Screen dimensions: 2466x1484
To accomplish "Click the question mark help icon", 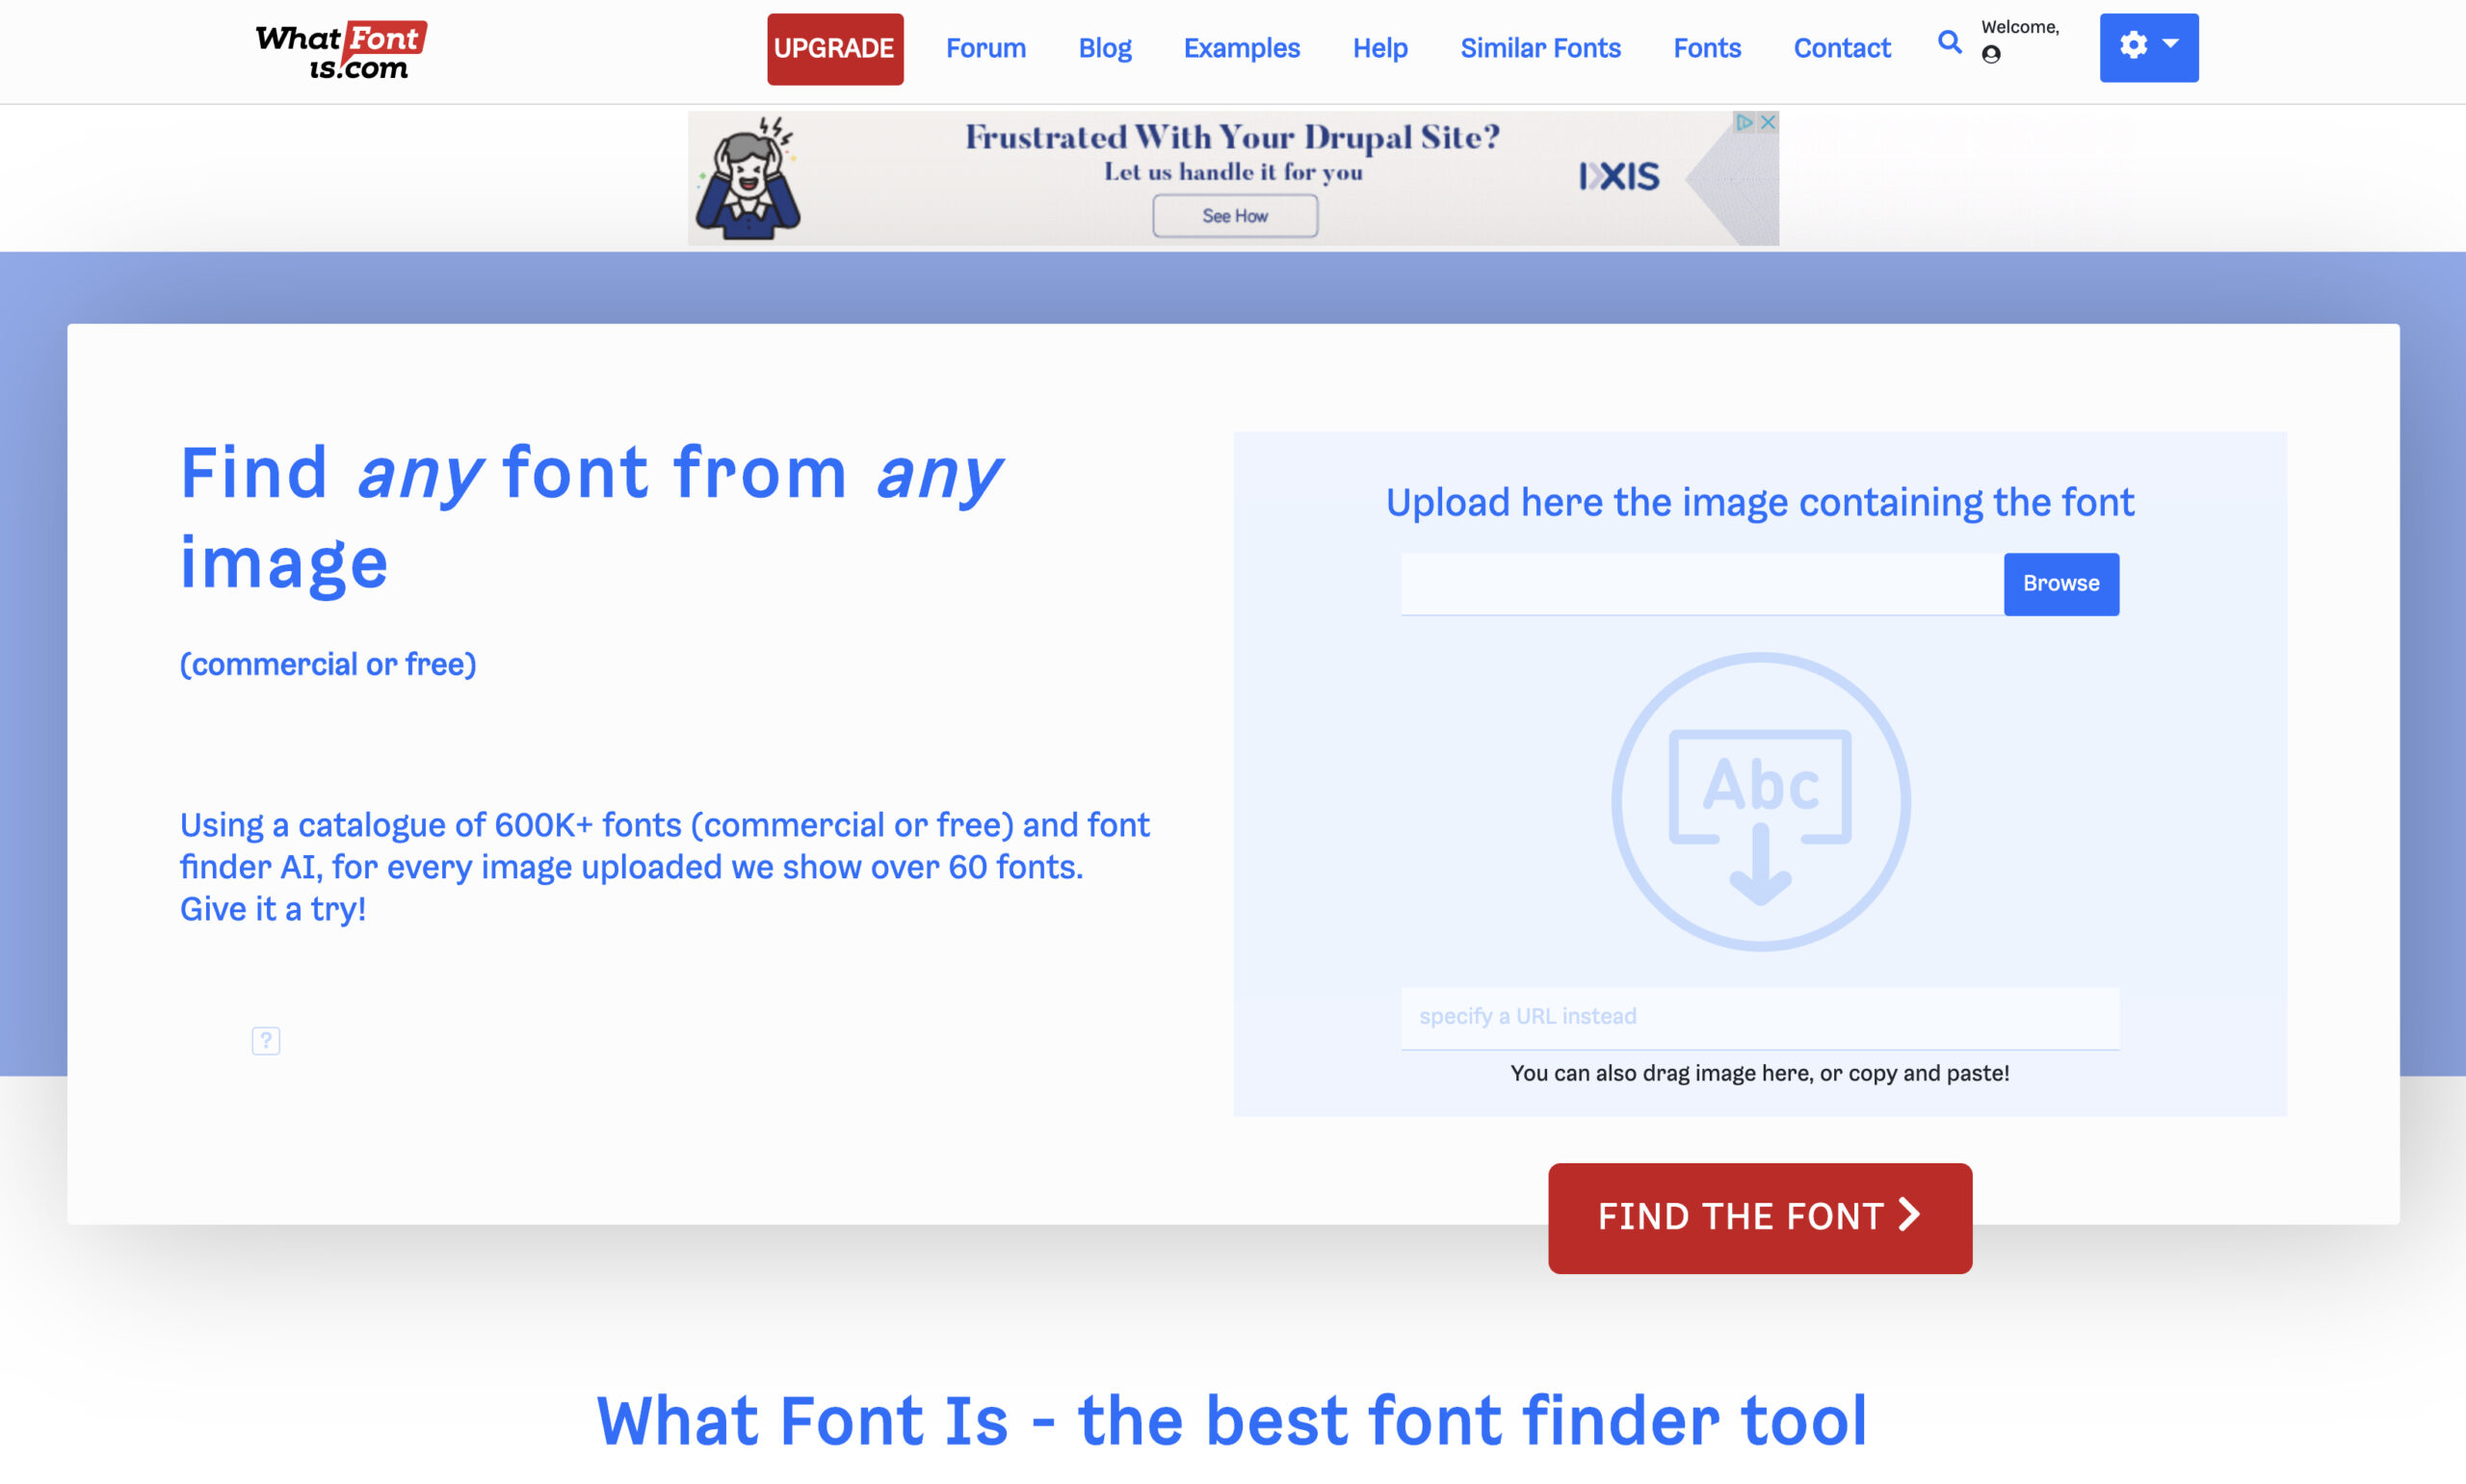I will click(266, 1040).
